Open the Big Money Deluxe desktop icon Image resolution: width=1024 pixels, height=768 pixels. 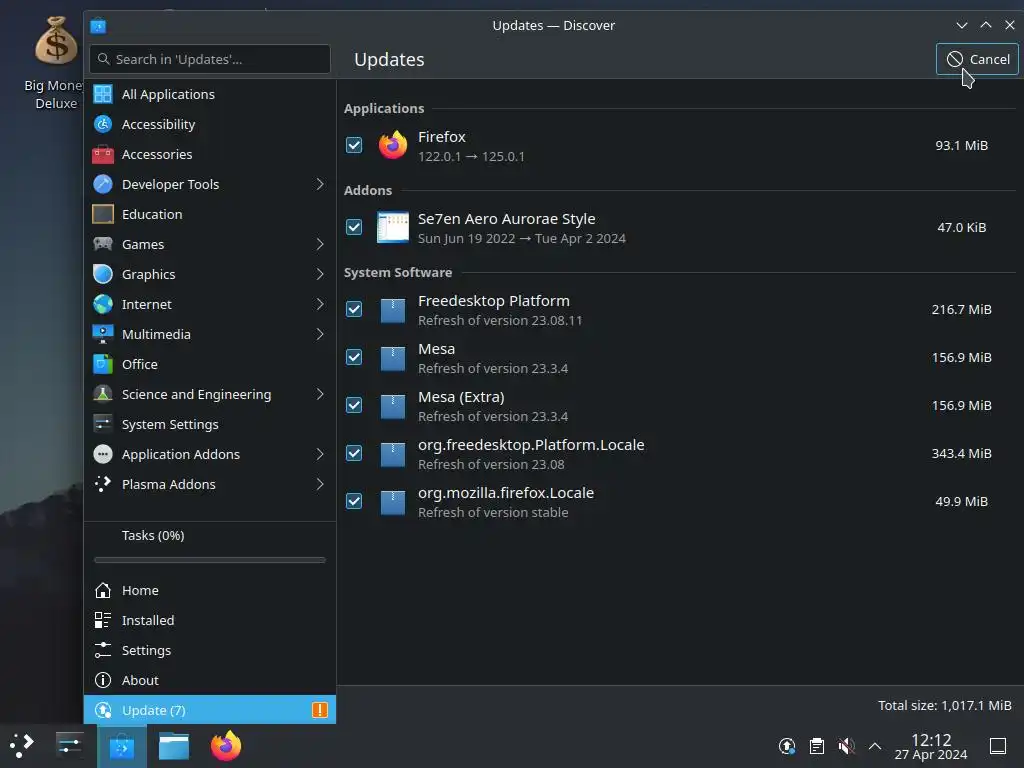(x=56, y=63)
